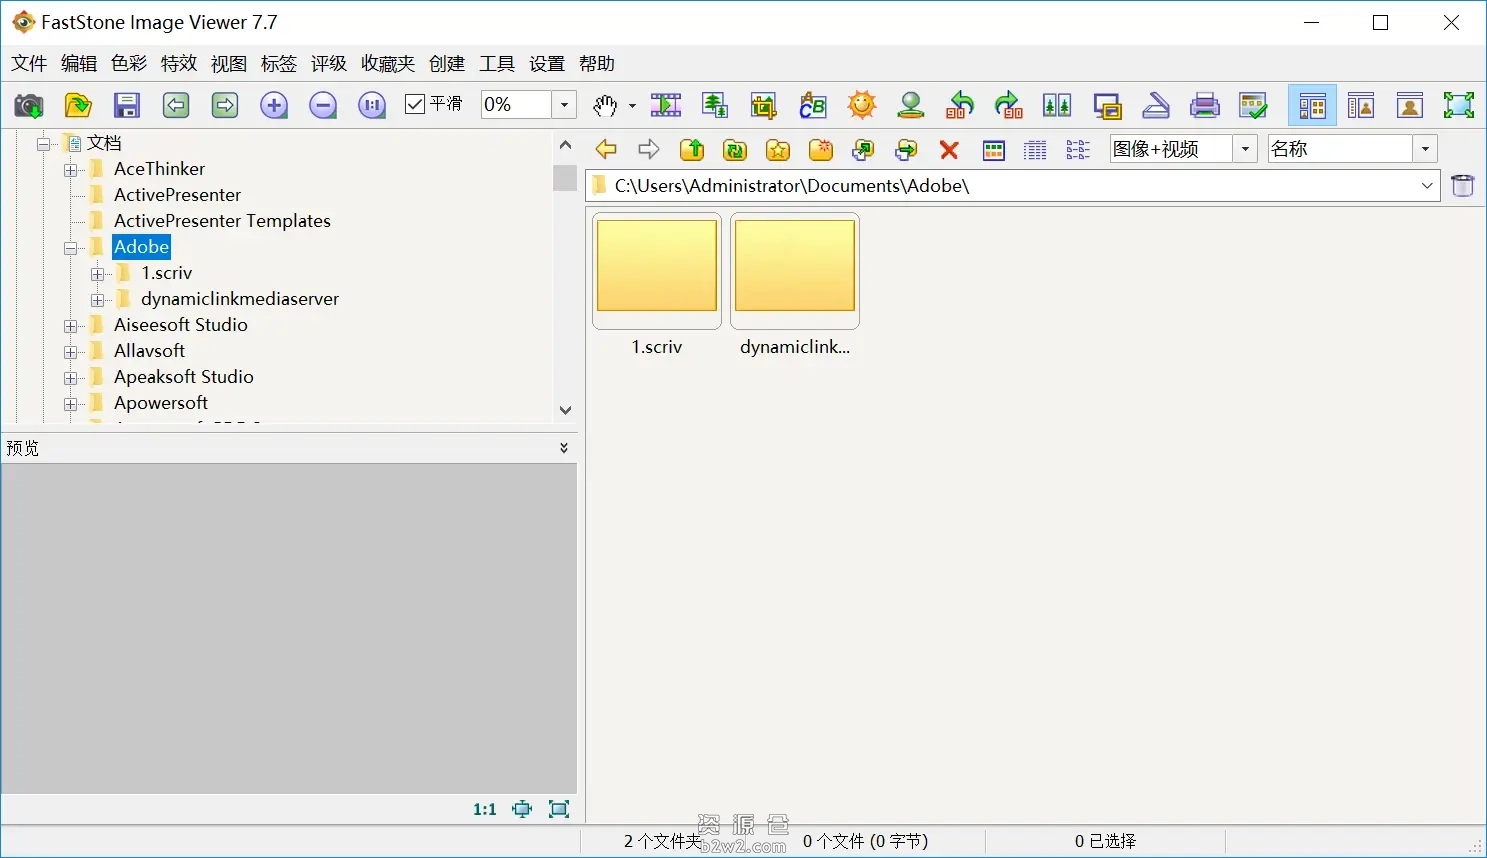Click the acquire images from camera icon

point(28,105)
